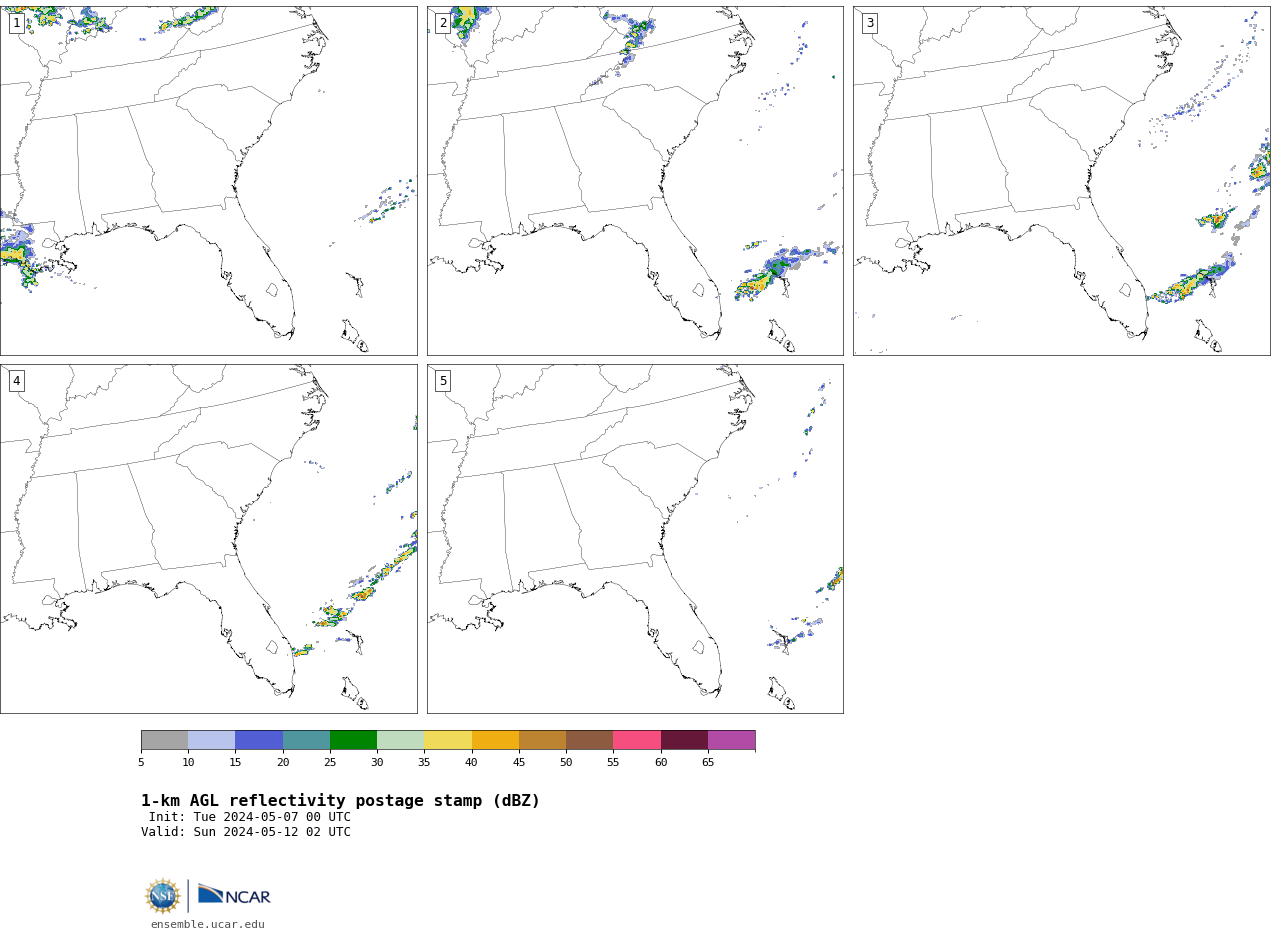Click the colorbar tick label 5
The image size is (1280, 936).
[x=141, y=763]
